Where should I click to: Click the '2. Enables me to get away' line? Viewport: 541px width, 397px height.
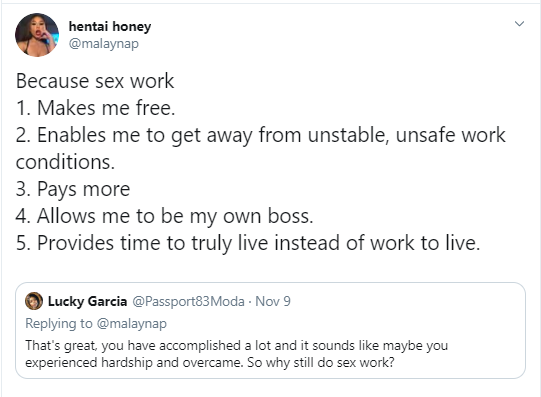tap(260, 135)
